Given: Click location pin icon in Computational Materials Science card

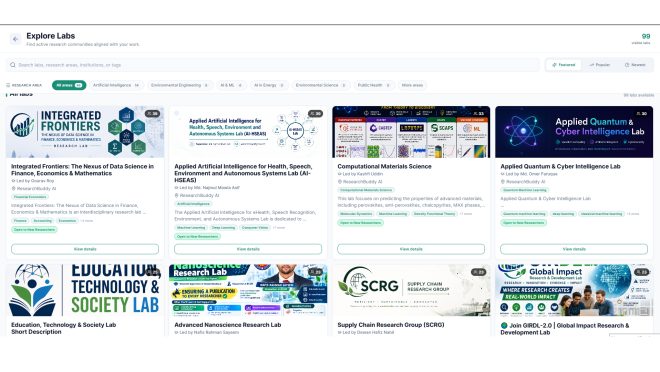Looking at the screenshot, I should (340, 182).
